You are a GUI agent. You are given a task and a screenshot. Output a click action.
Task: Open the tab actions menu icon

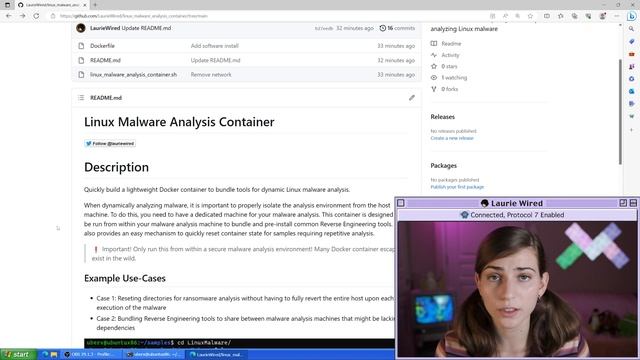point(7,5)
